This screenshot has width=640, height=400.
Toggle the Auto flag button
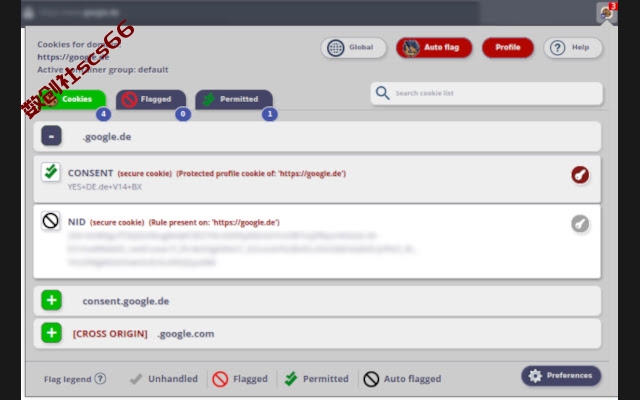[434, 48]
